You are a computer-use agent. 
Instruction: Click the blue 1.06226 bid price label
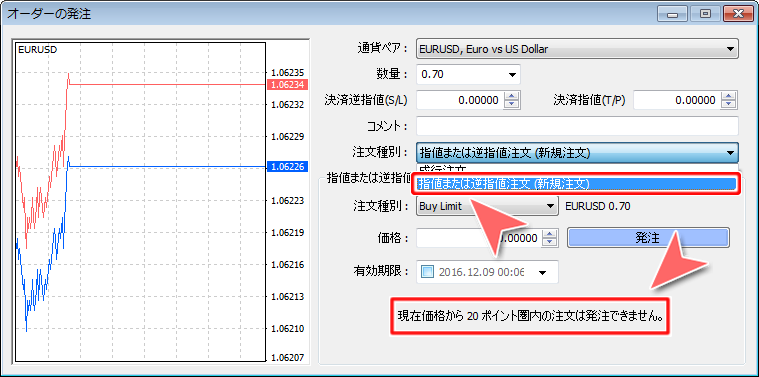(288, 167)
